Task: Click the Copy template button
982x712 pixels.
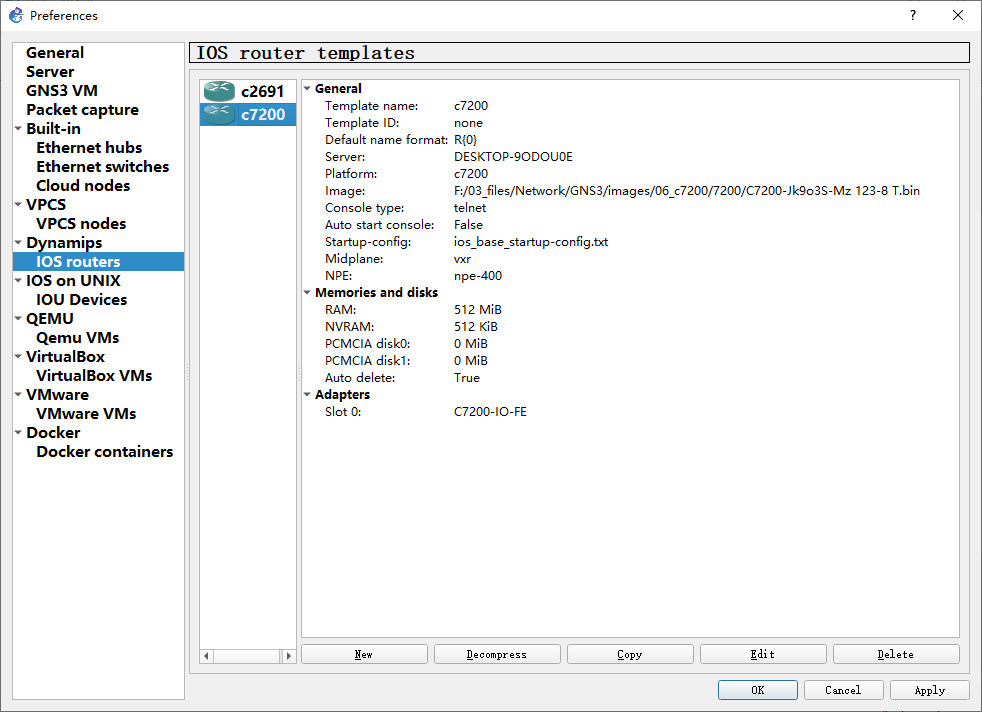Action: (630, 654)
